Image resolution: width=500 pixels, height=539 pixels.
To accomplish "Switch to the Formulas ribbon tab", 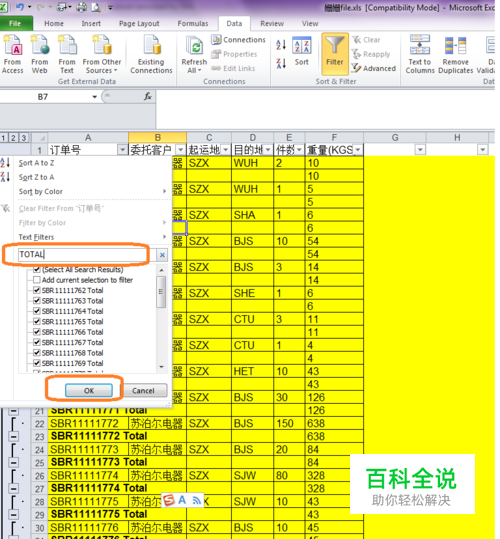I will (193, 23).
